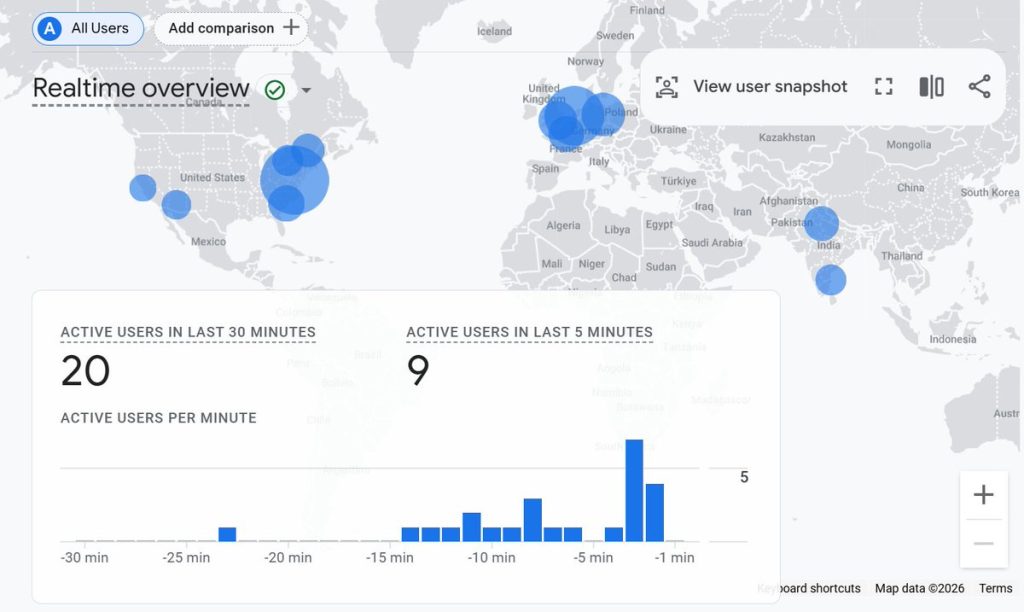Open the Realtime overview title menu
Image resolution: width=1024 pixels, height=612 pixels.
point(141,89)
